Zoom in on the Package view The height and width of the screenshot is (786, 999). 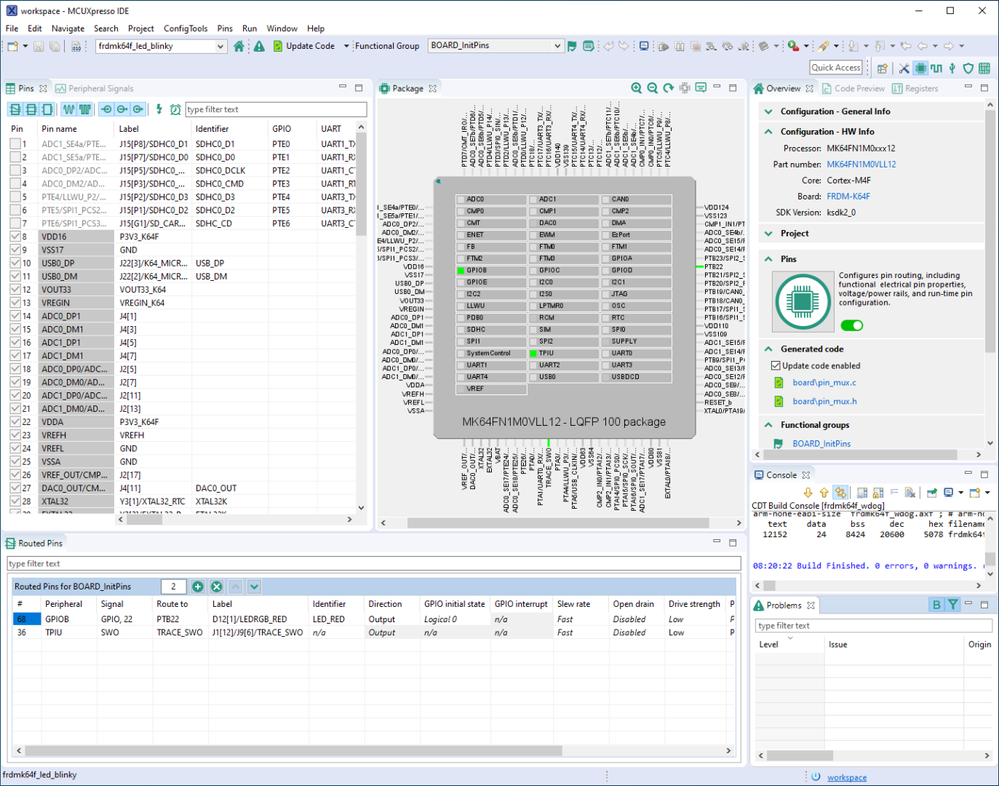(637, 89)
